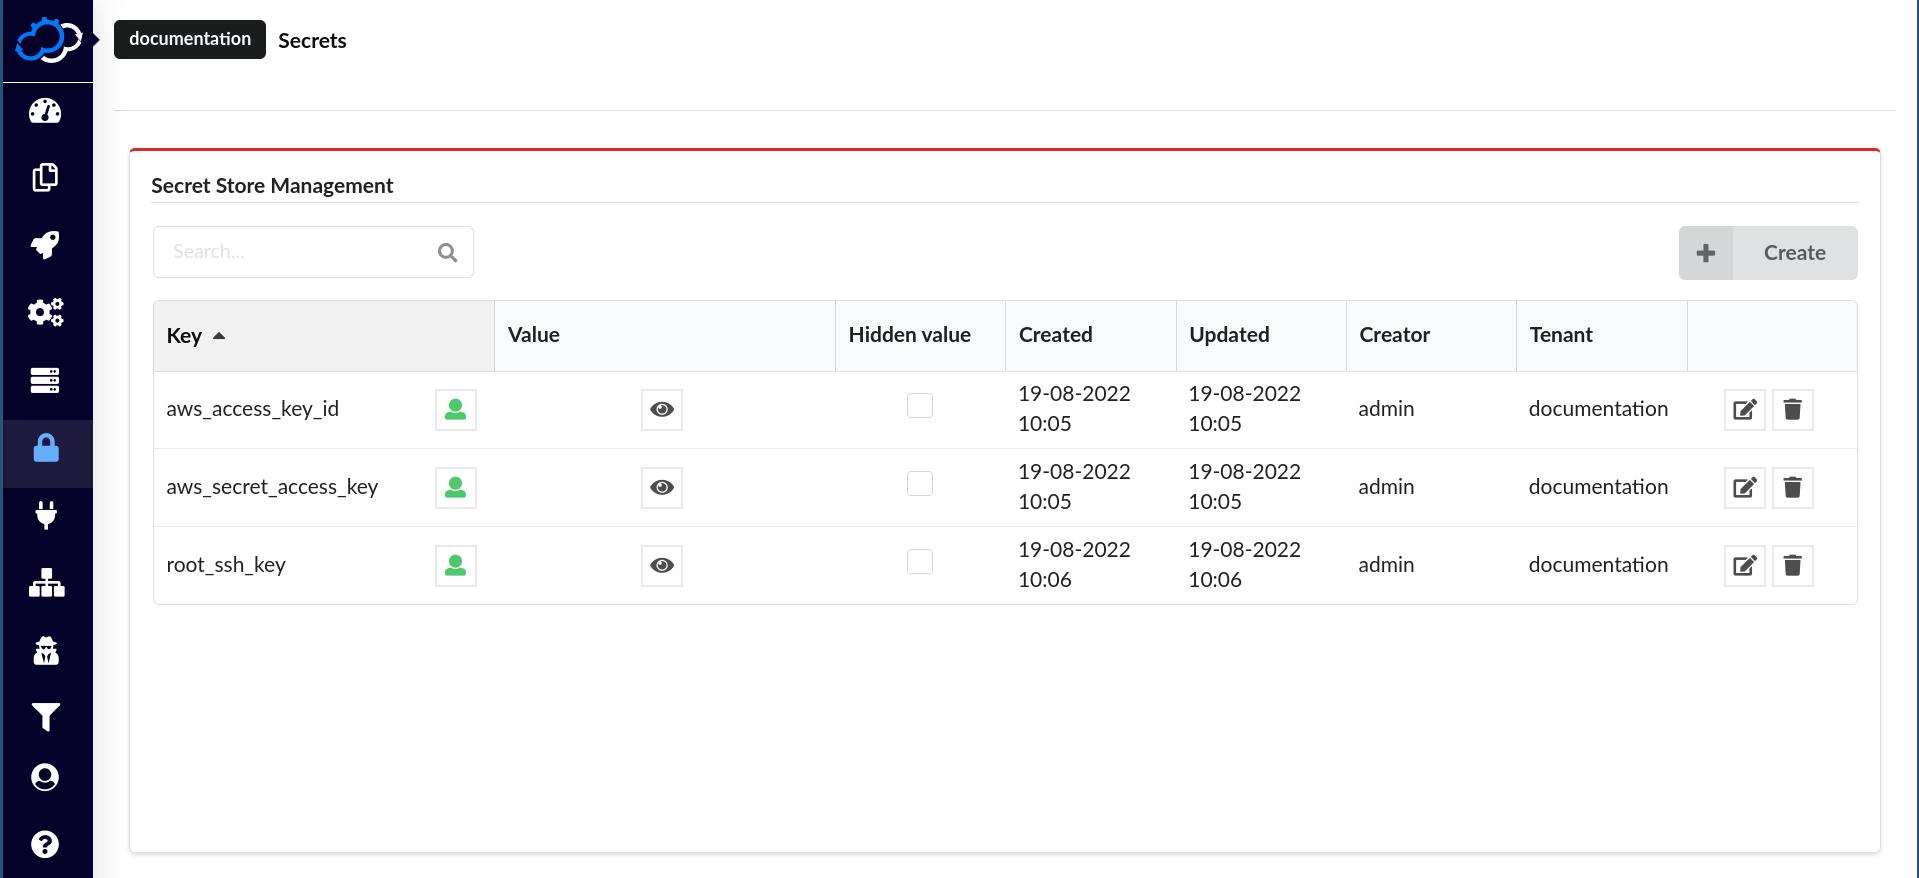Edit the root_ssh_key secret
The height and width of the screenshot is (878, 1919).
coord(1745,566)
